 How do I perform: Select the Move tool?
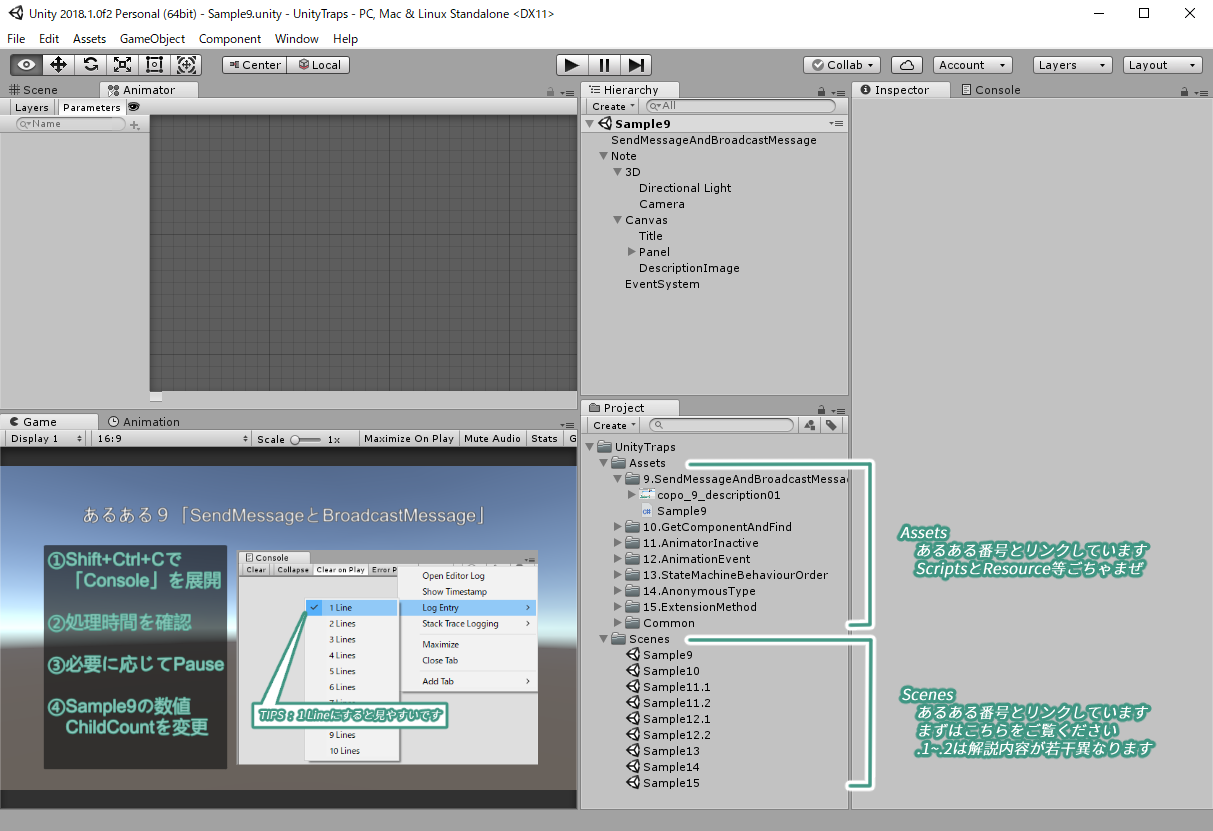tap(58, 64)
